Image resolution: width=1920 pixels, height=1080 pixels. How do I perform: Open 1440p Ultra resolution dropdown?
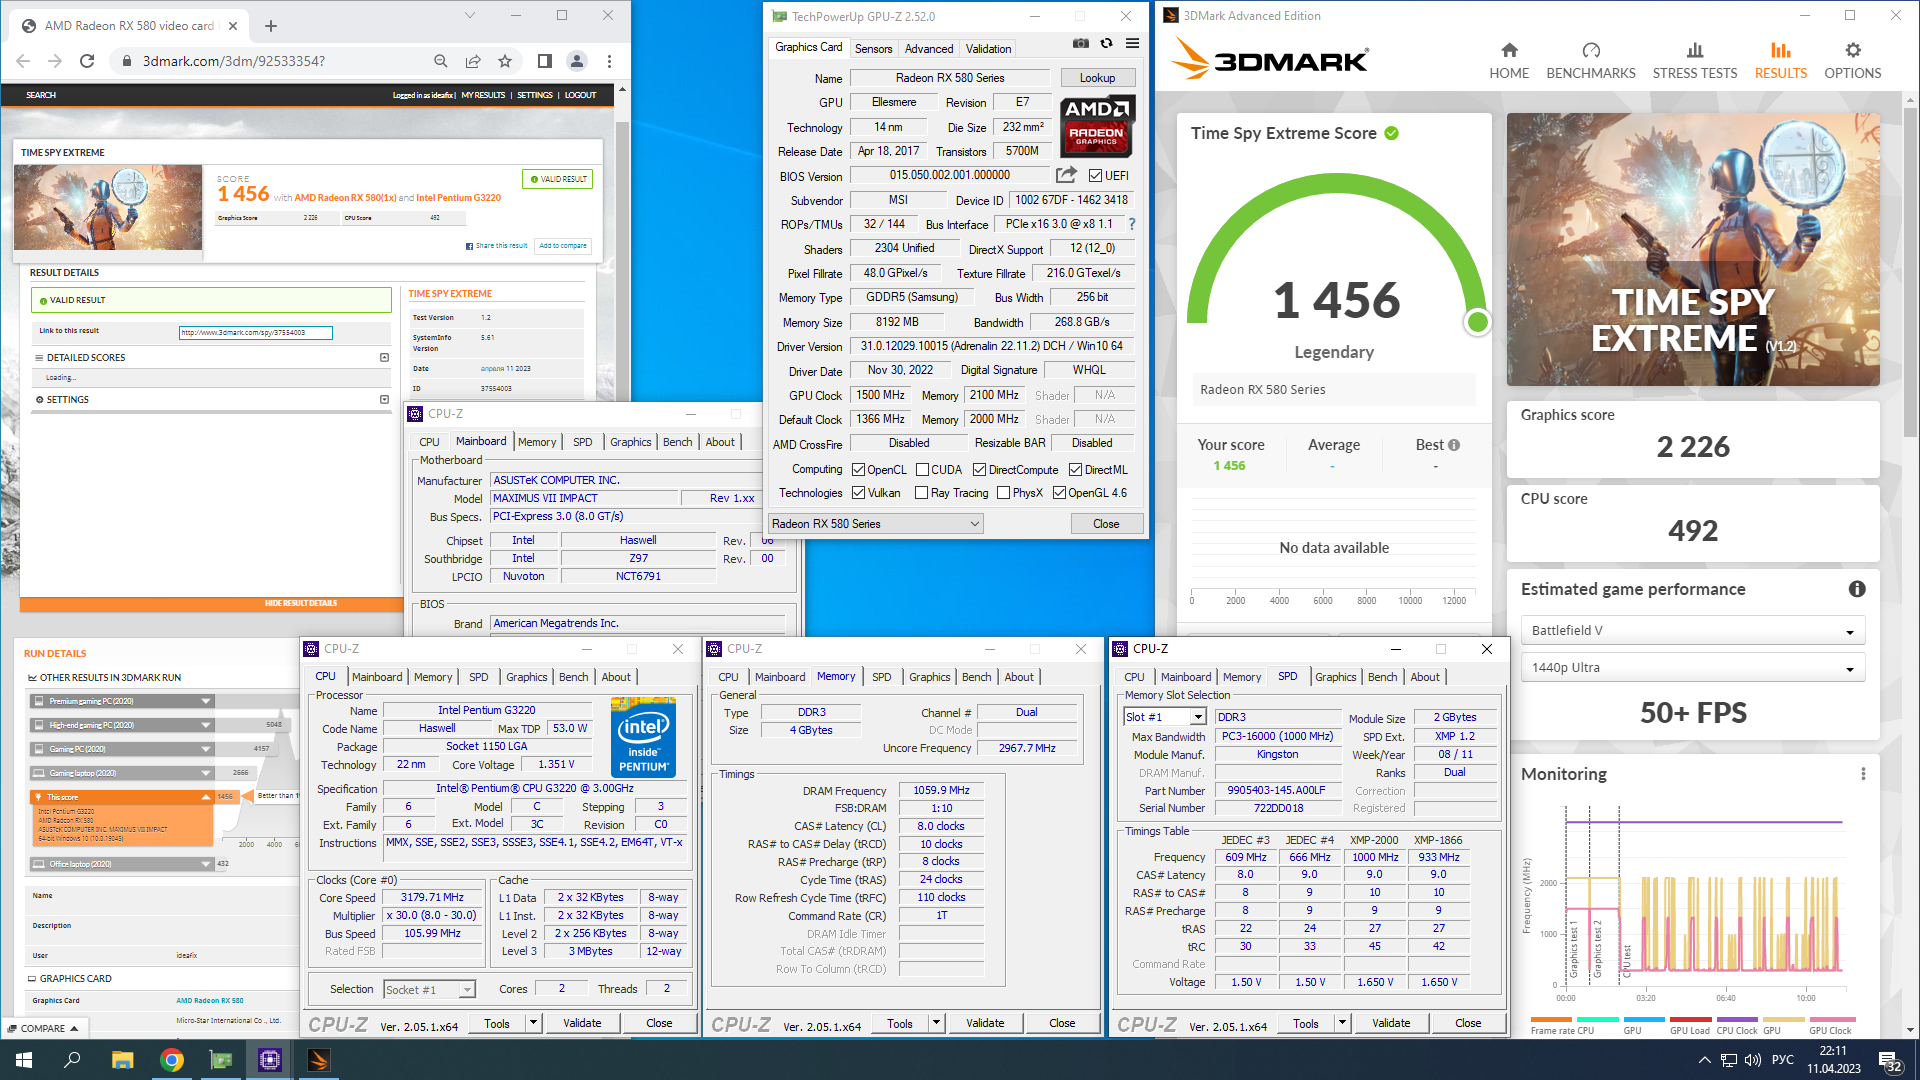point(1692,668)
